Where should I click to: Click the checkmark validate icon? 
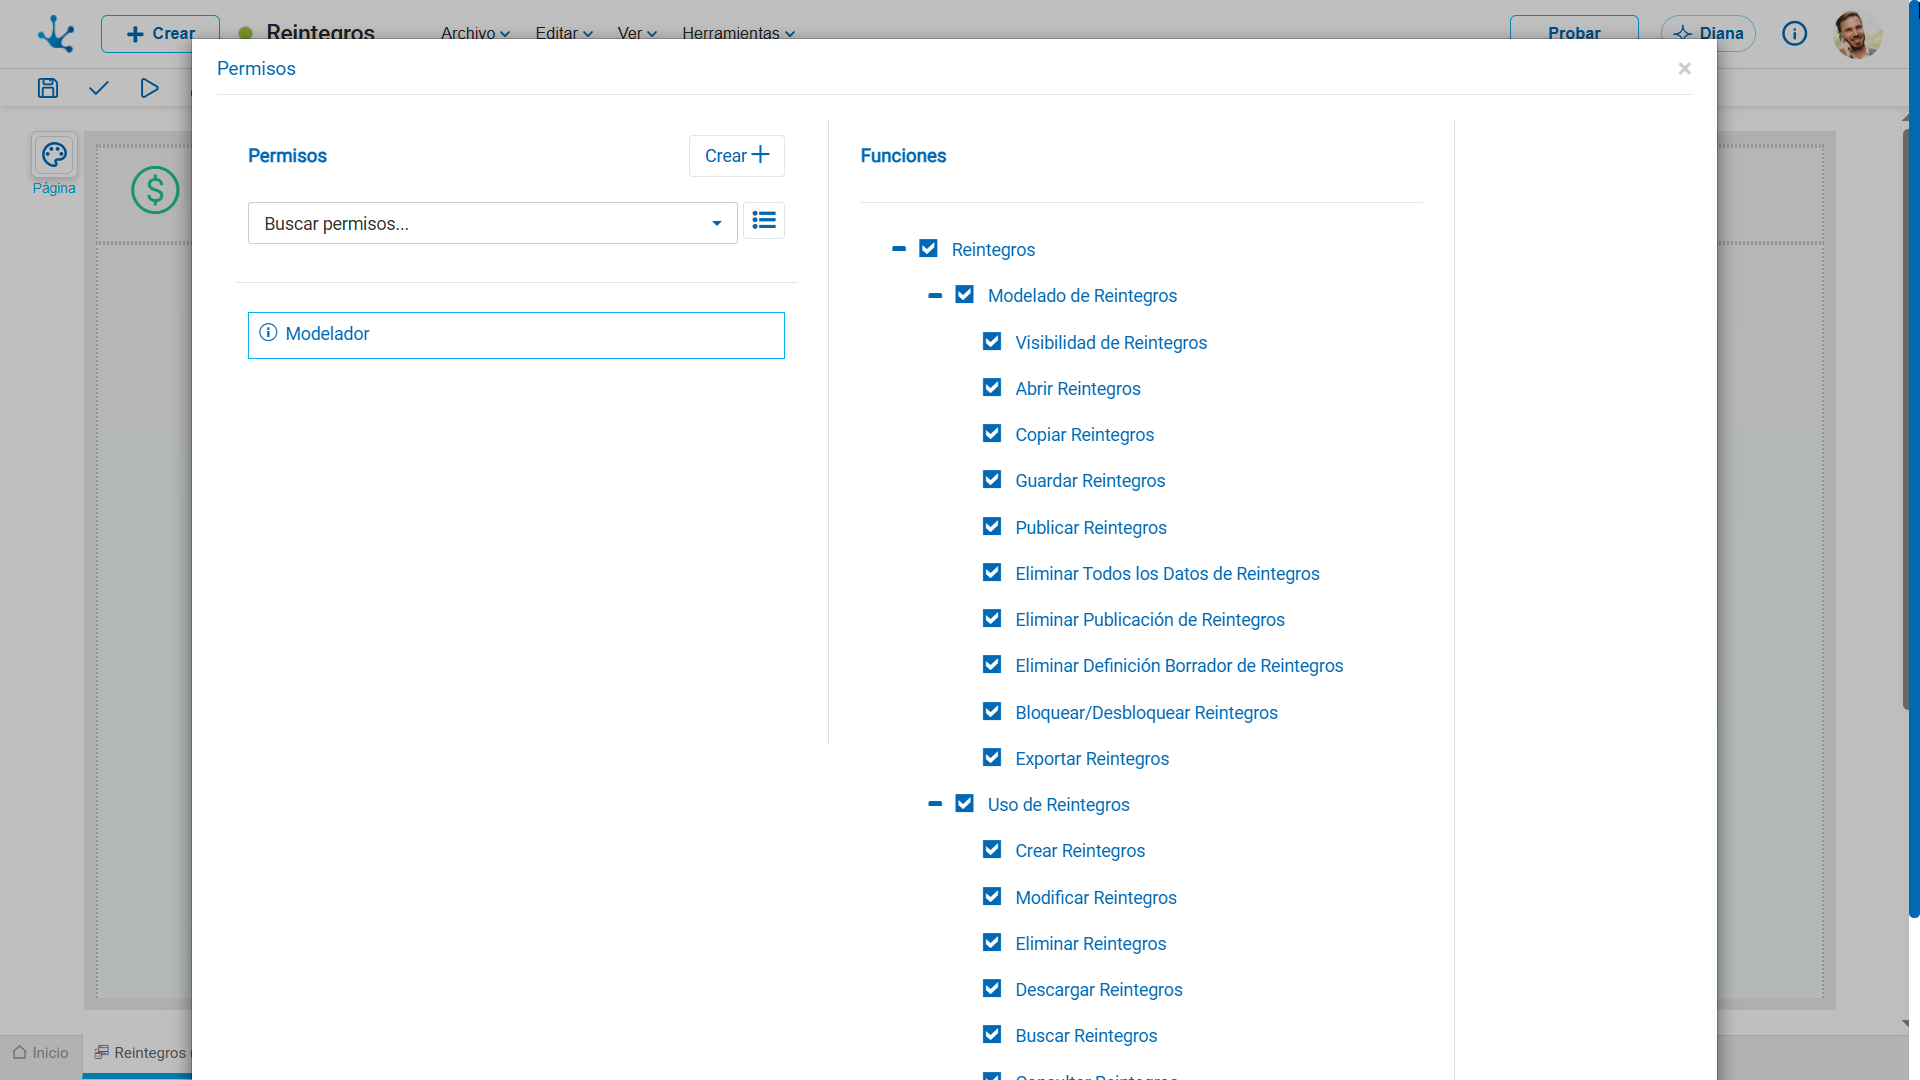[x=98, y=88]
